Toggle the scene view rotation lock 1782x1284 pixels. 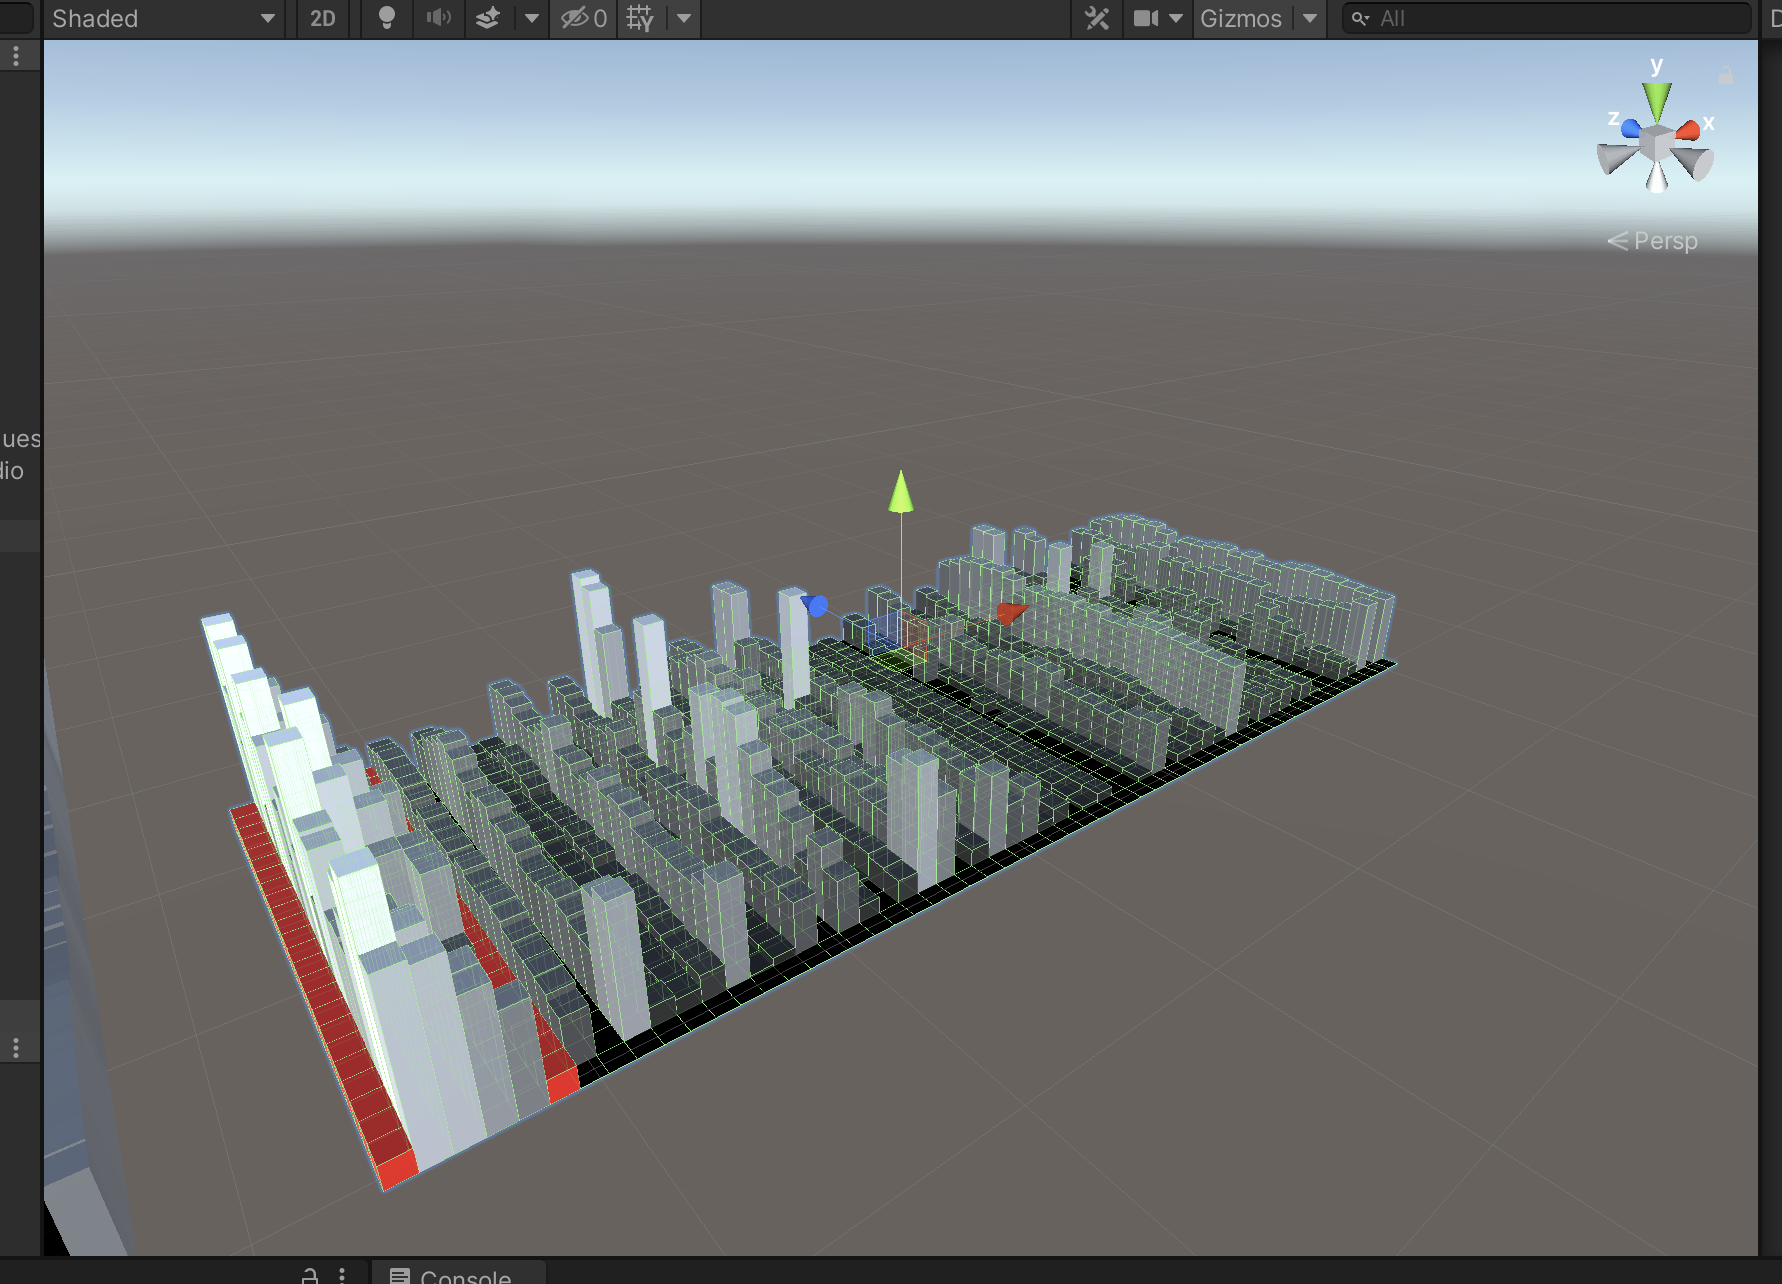[x=1726, y=76]
